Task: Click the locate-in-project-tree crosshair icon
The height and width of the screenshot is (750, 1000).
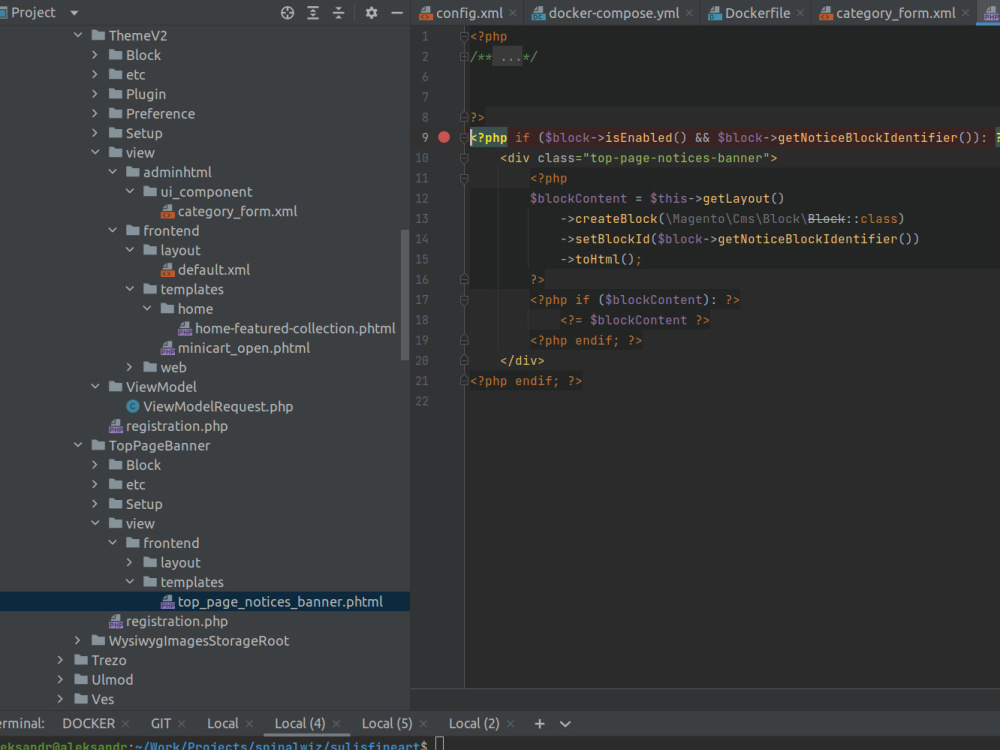Action: tap(288, 13)
